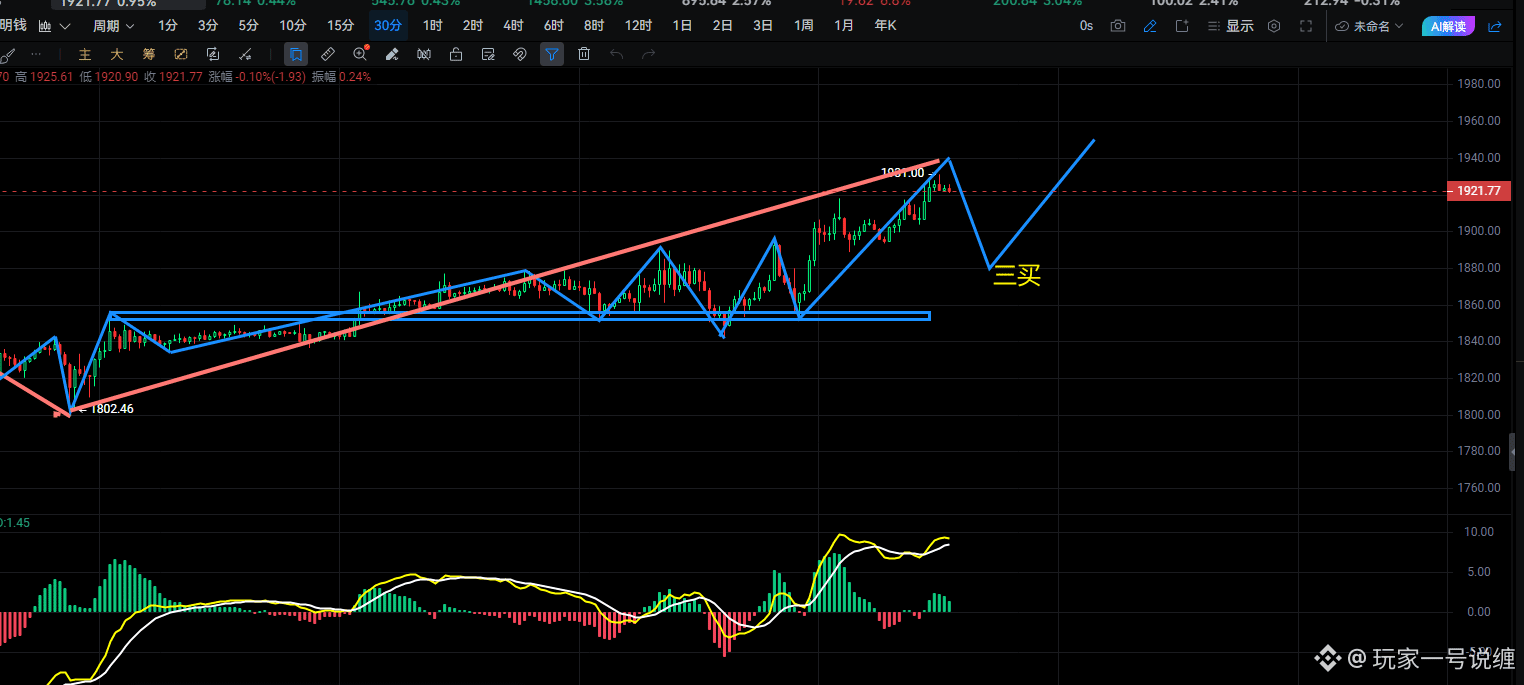Screen dimensions: 1524x685
Task: Switch to the 1日 timeframe
Action: tap(682, 26)
